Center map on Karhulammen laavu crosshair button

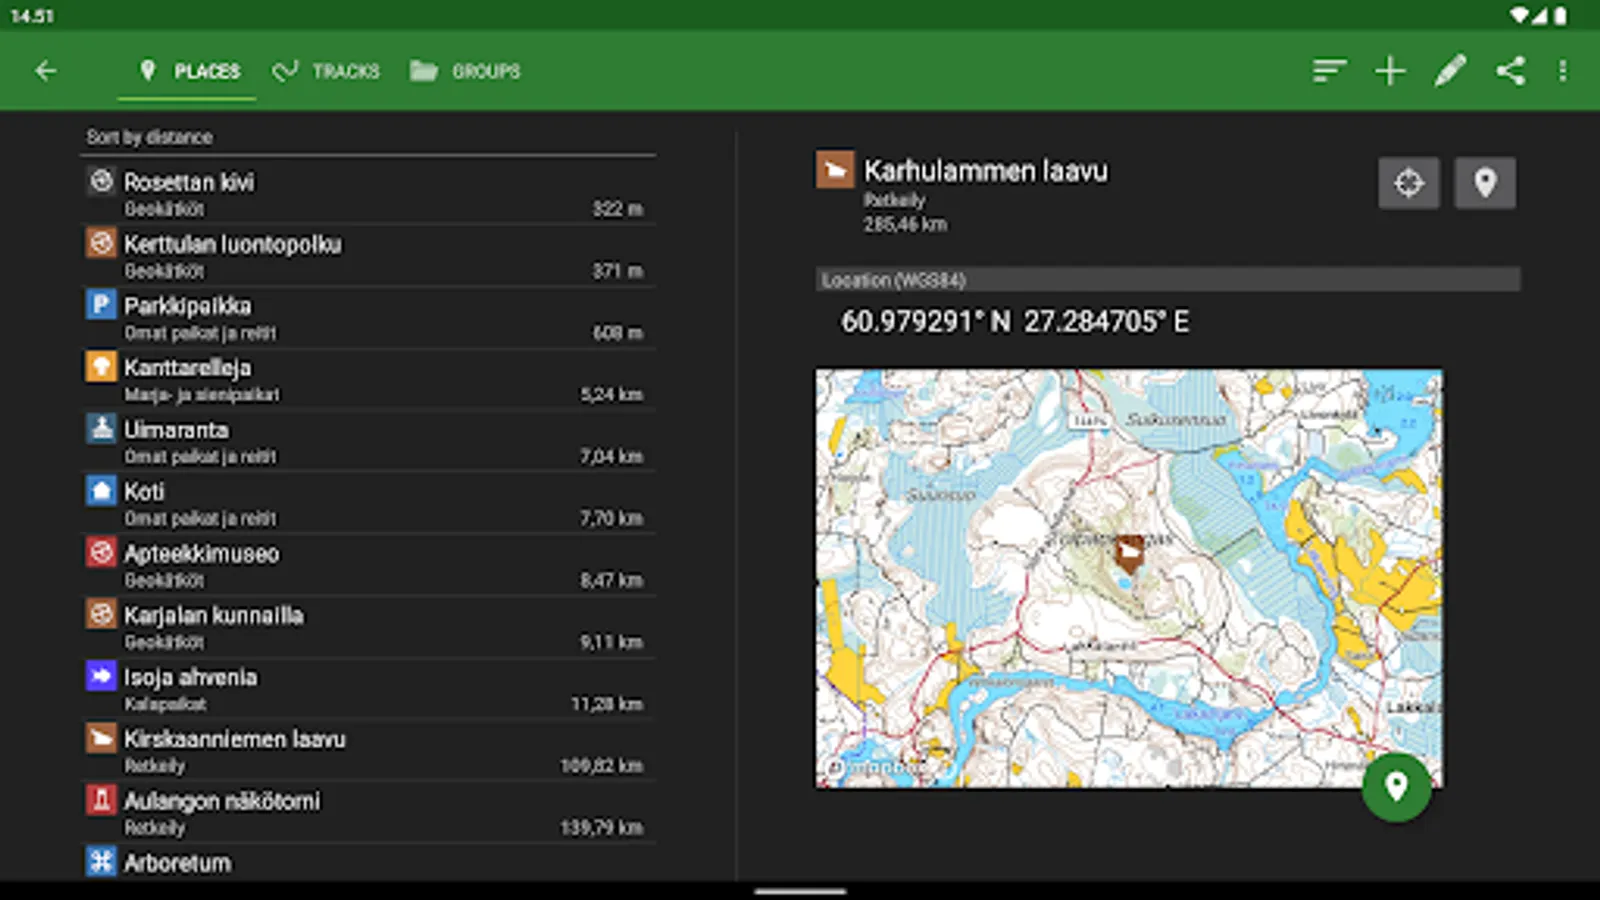[1408, 183]
